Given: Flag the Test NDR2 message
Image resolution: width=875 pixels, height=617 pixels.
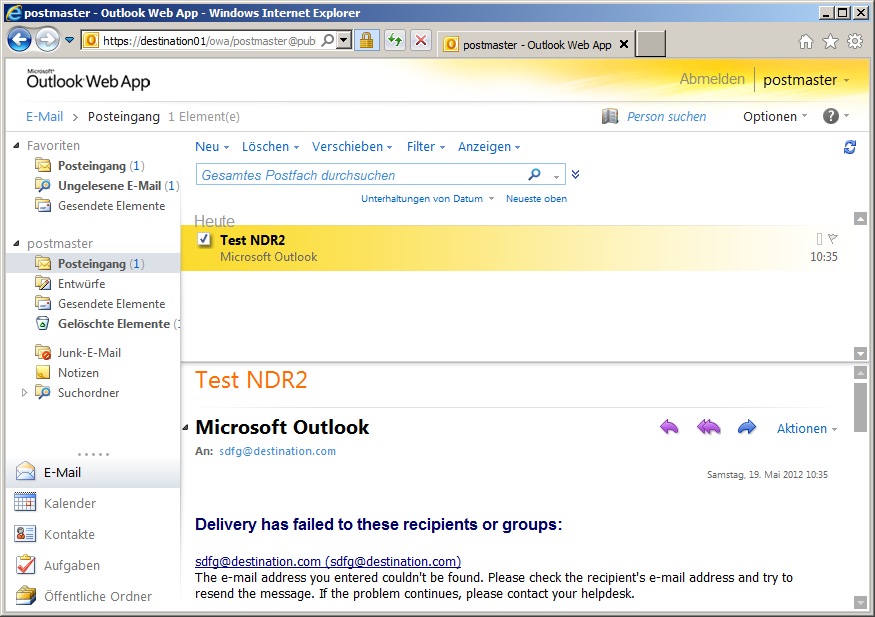Looking at the screenshot, I should click(833, 239).
